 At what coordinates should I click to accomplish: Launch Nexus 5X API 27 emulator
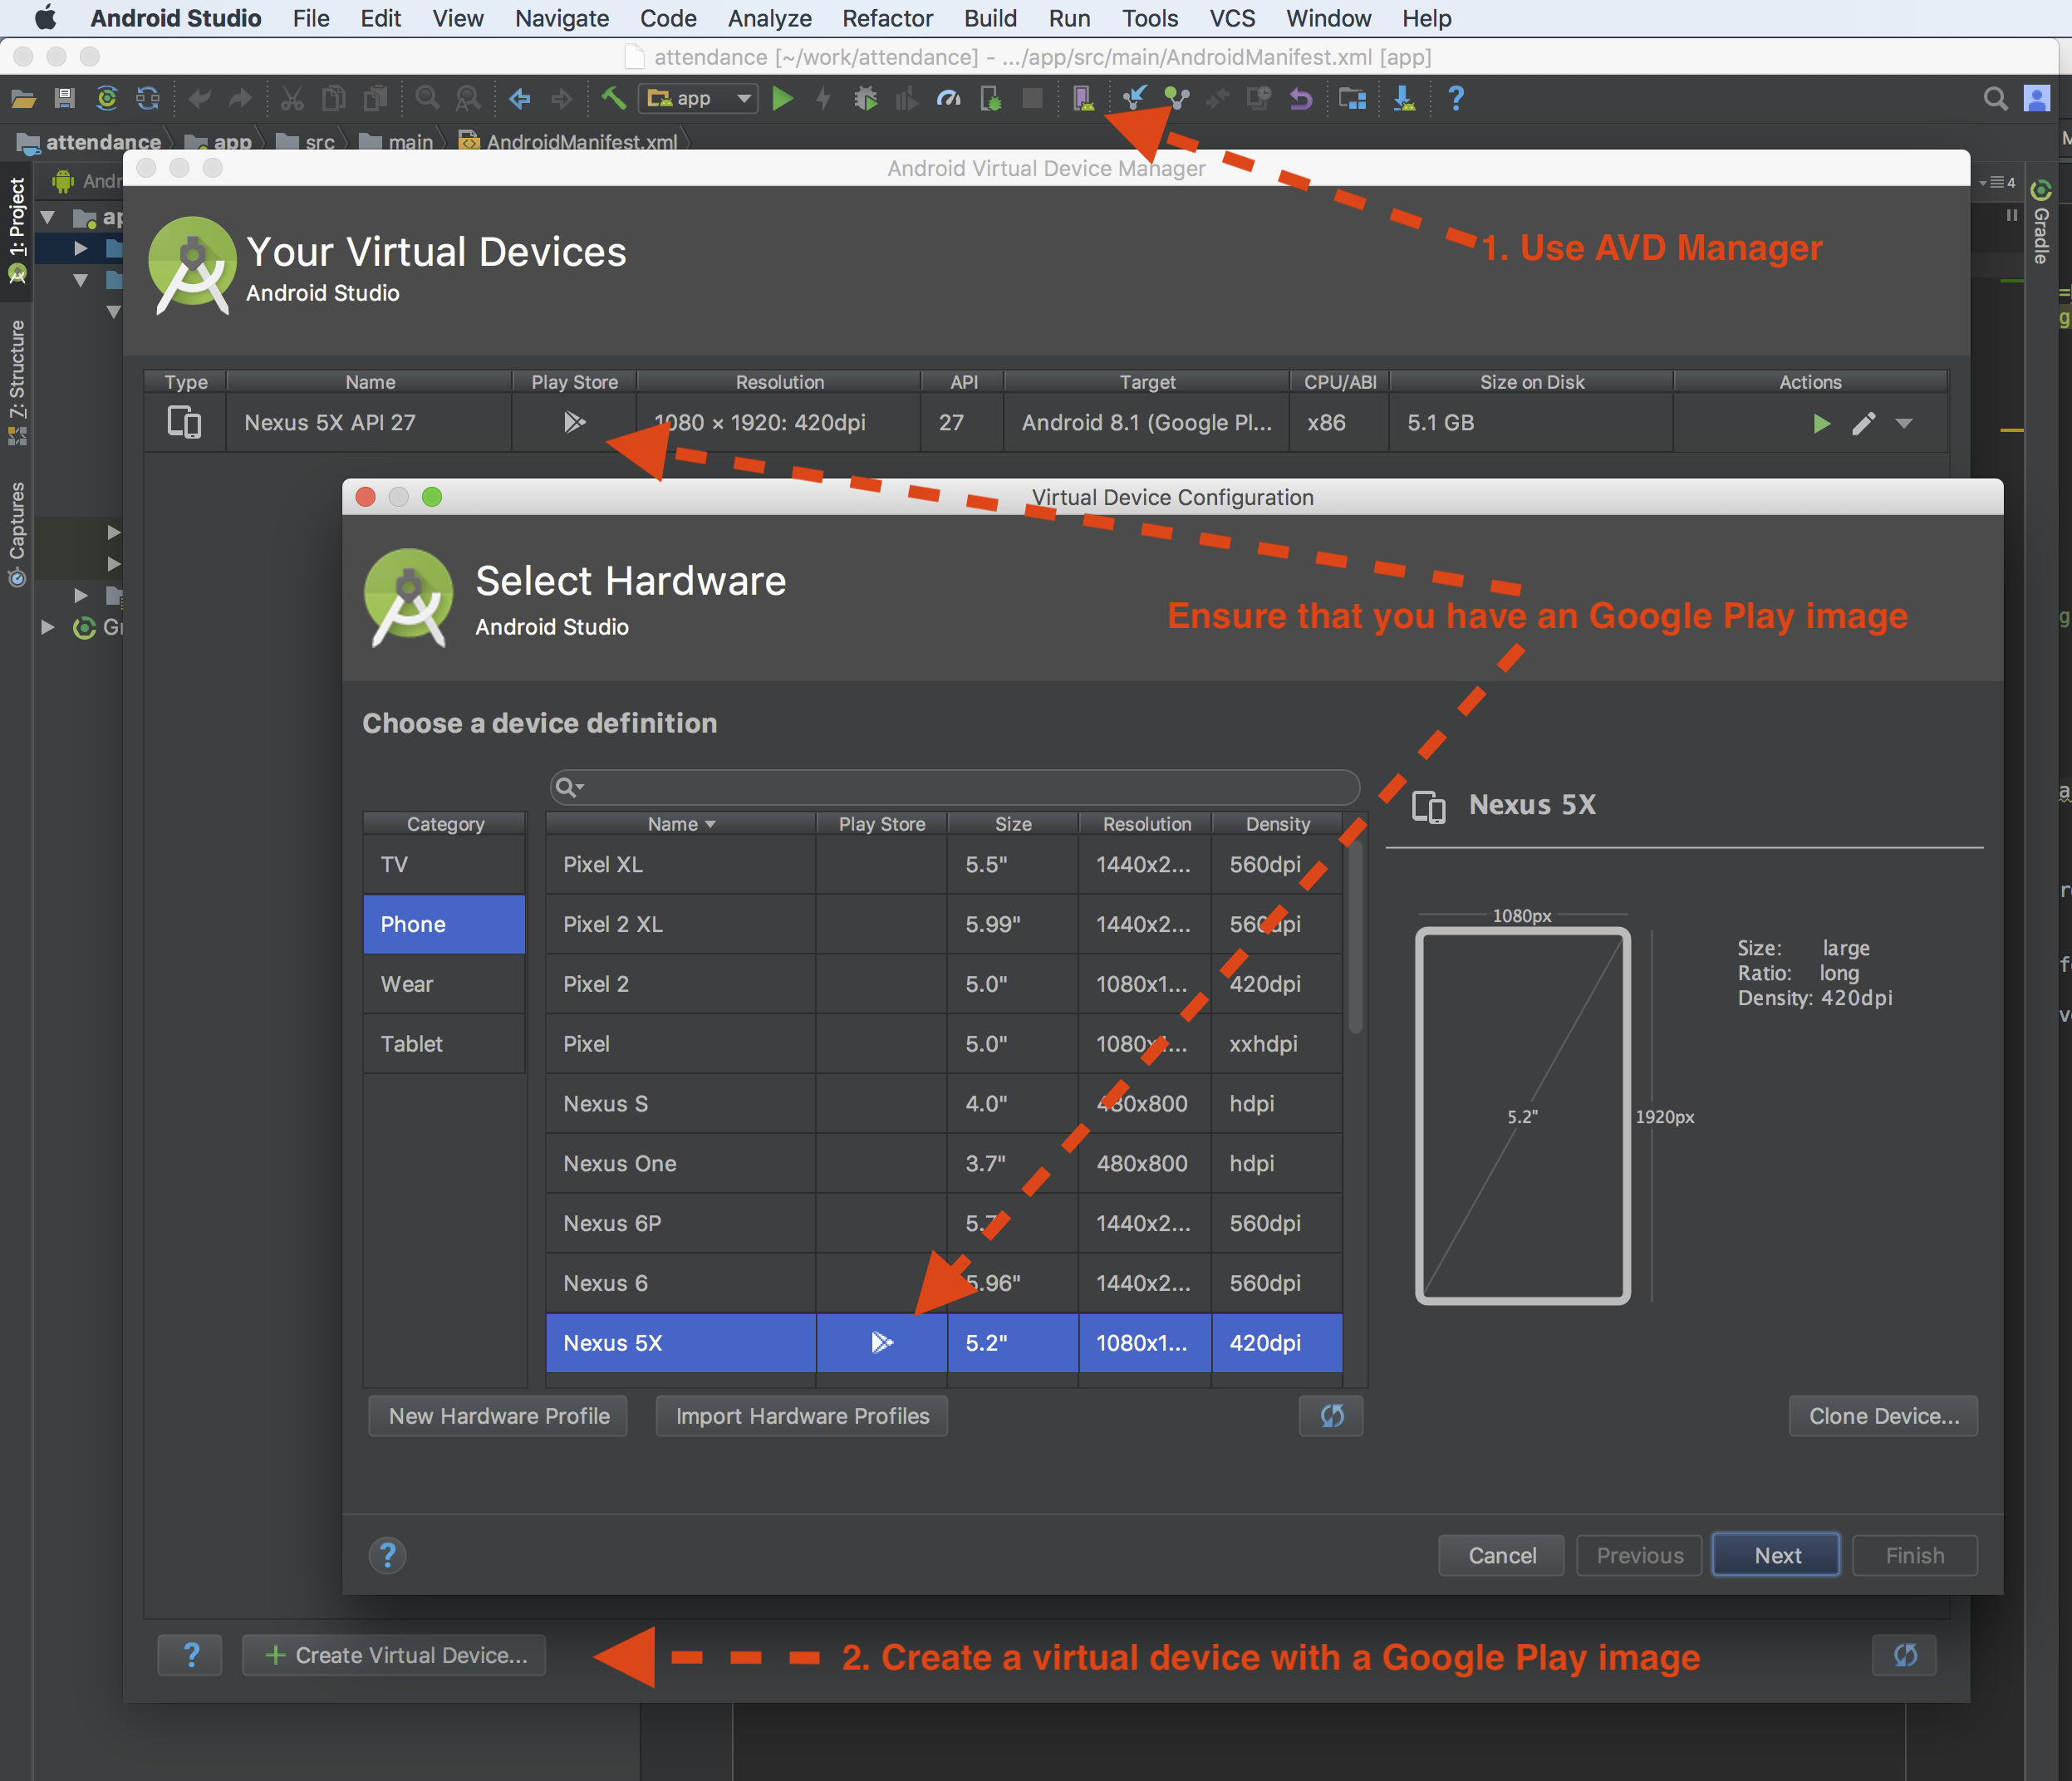tap(1821, 423)
